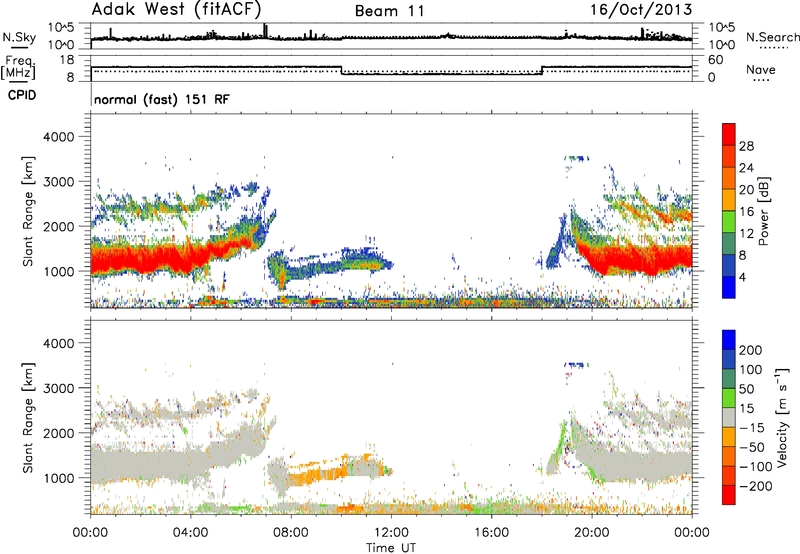Click the "16:00" time tick label
The height and width of the screenshot is (554, 800).
491,533
